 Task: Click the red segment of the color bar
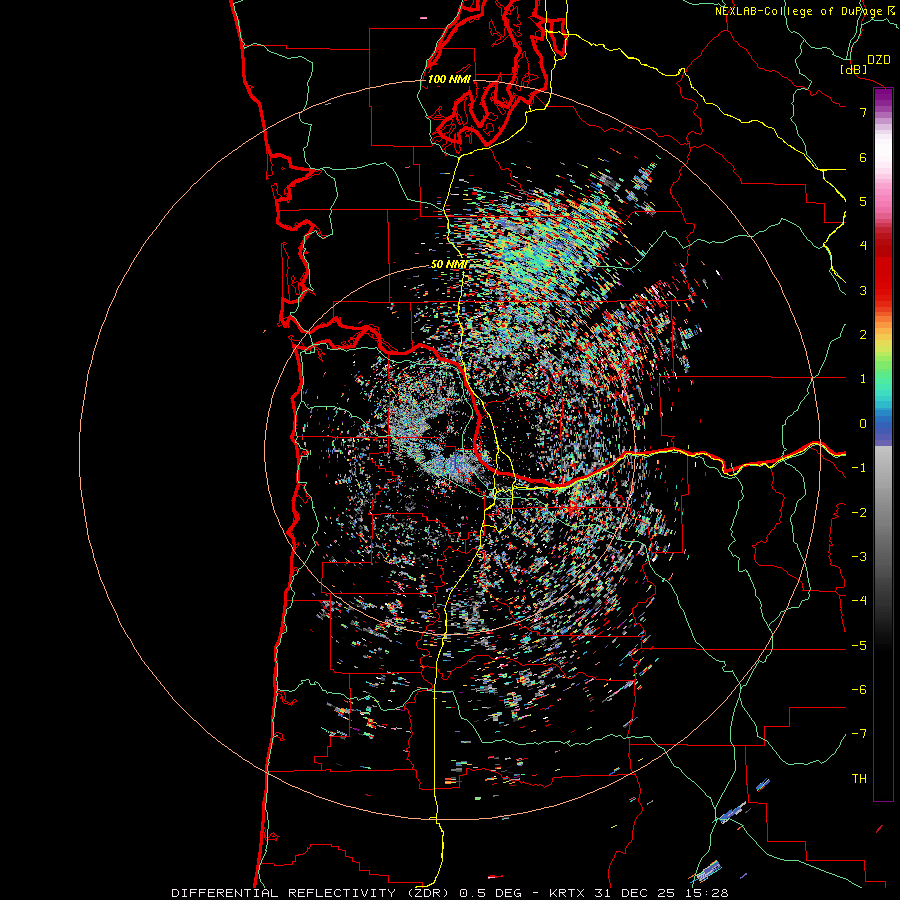click(883, 270)
